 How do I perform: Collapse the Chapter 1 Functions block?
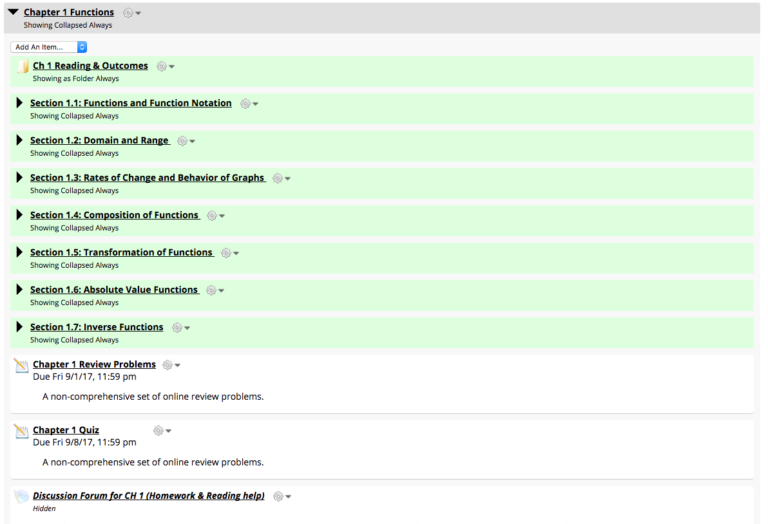point(13,13)
